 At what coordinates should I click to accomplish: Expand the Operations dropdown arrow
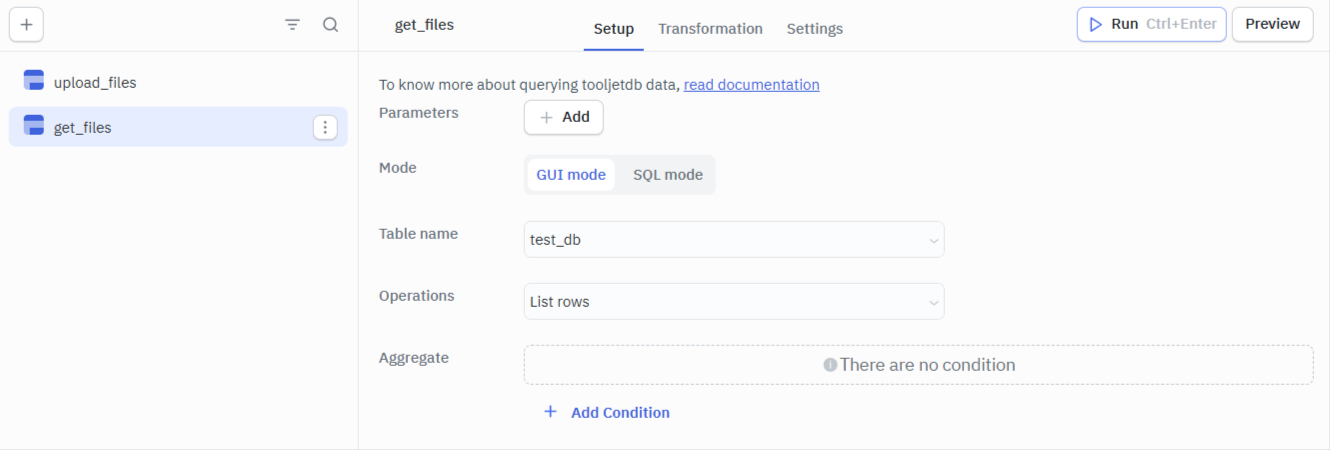click(x=933, y=302)
